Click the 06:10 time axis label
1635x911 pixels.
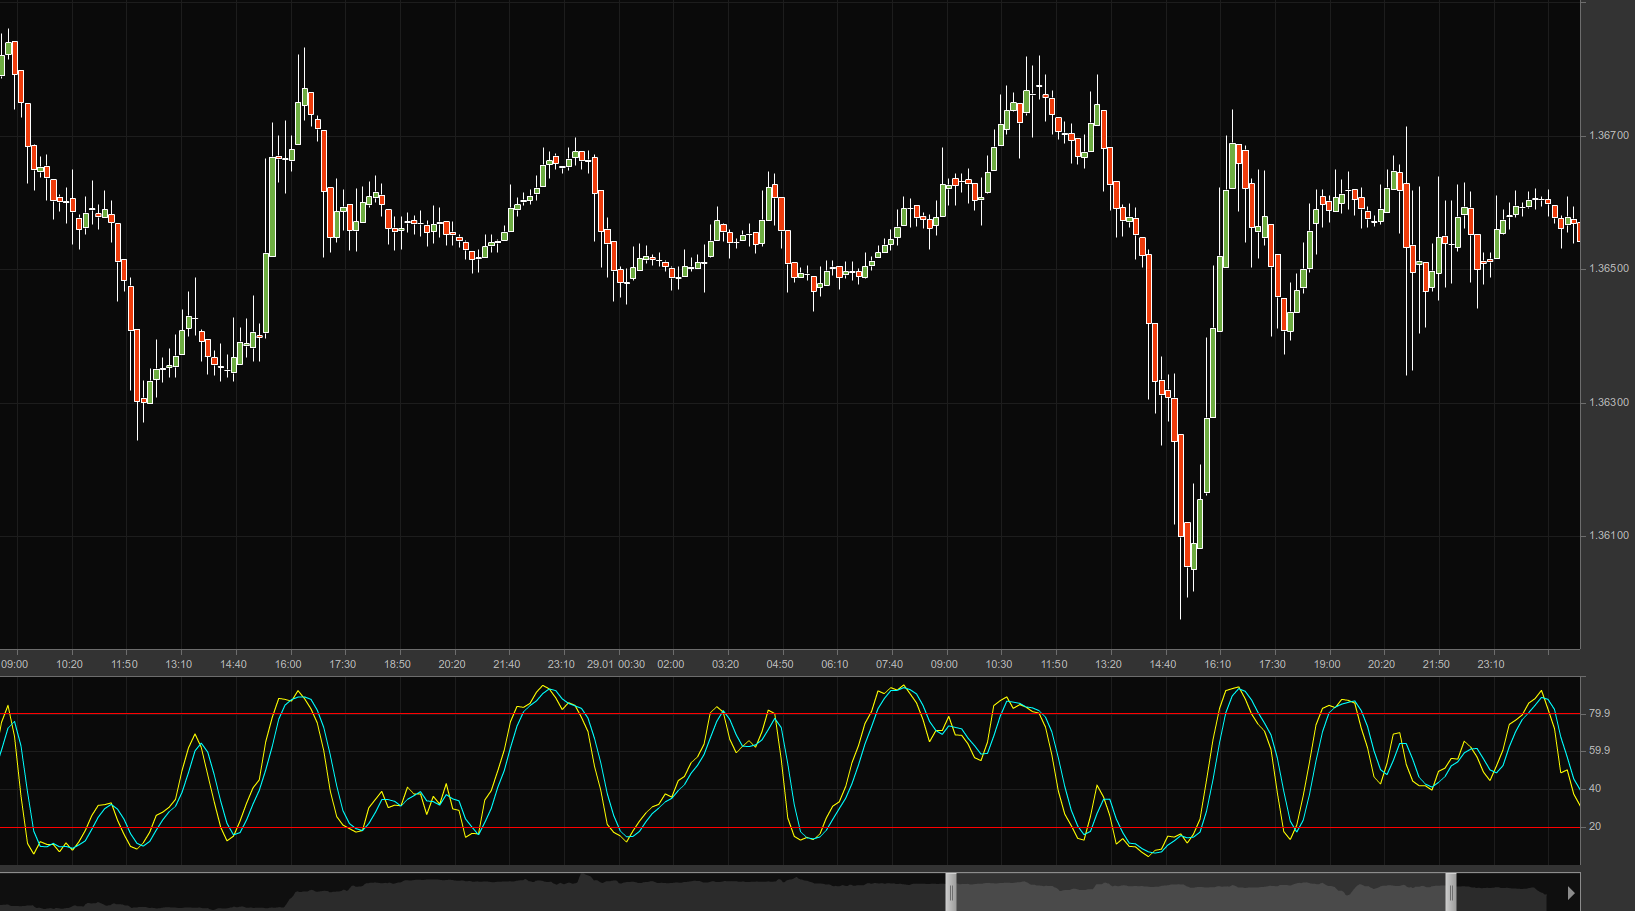click(x=835, y=664)
